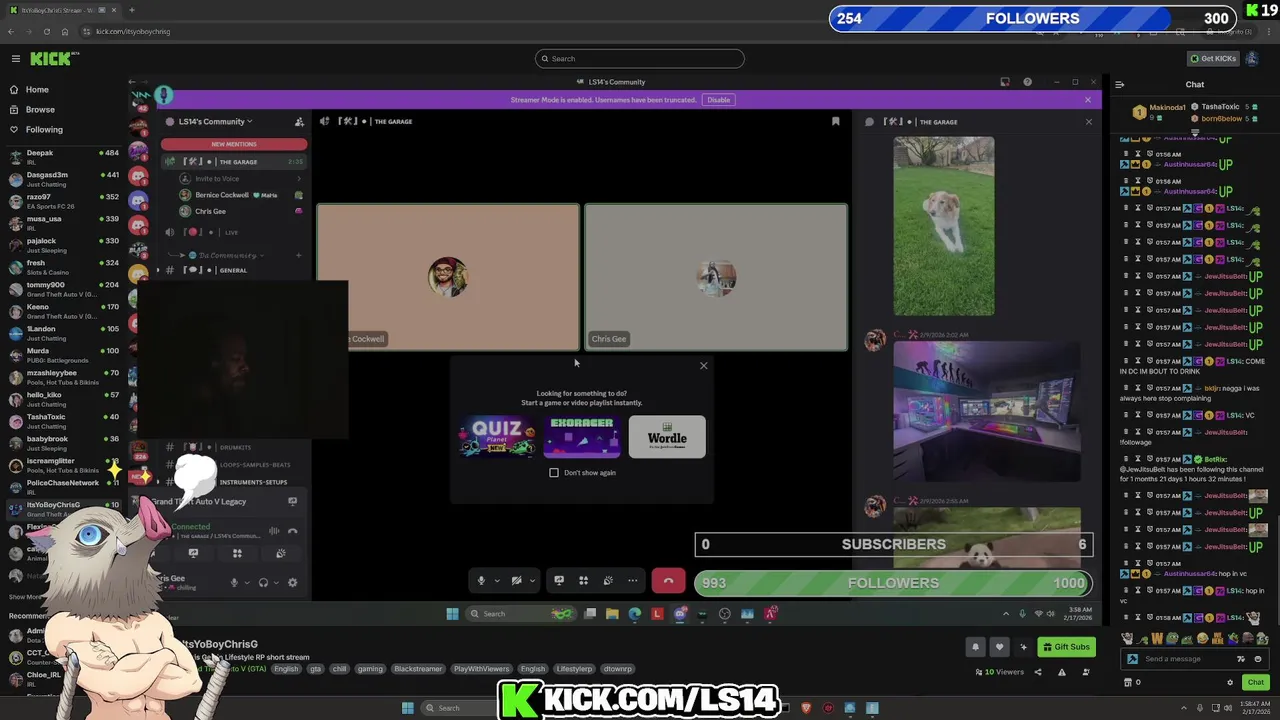
Task: Launch Exoracer activity
Action: point(582,438)
